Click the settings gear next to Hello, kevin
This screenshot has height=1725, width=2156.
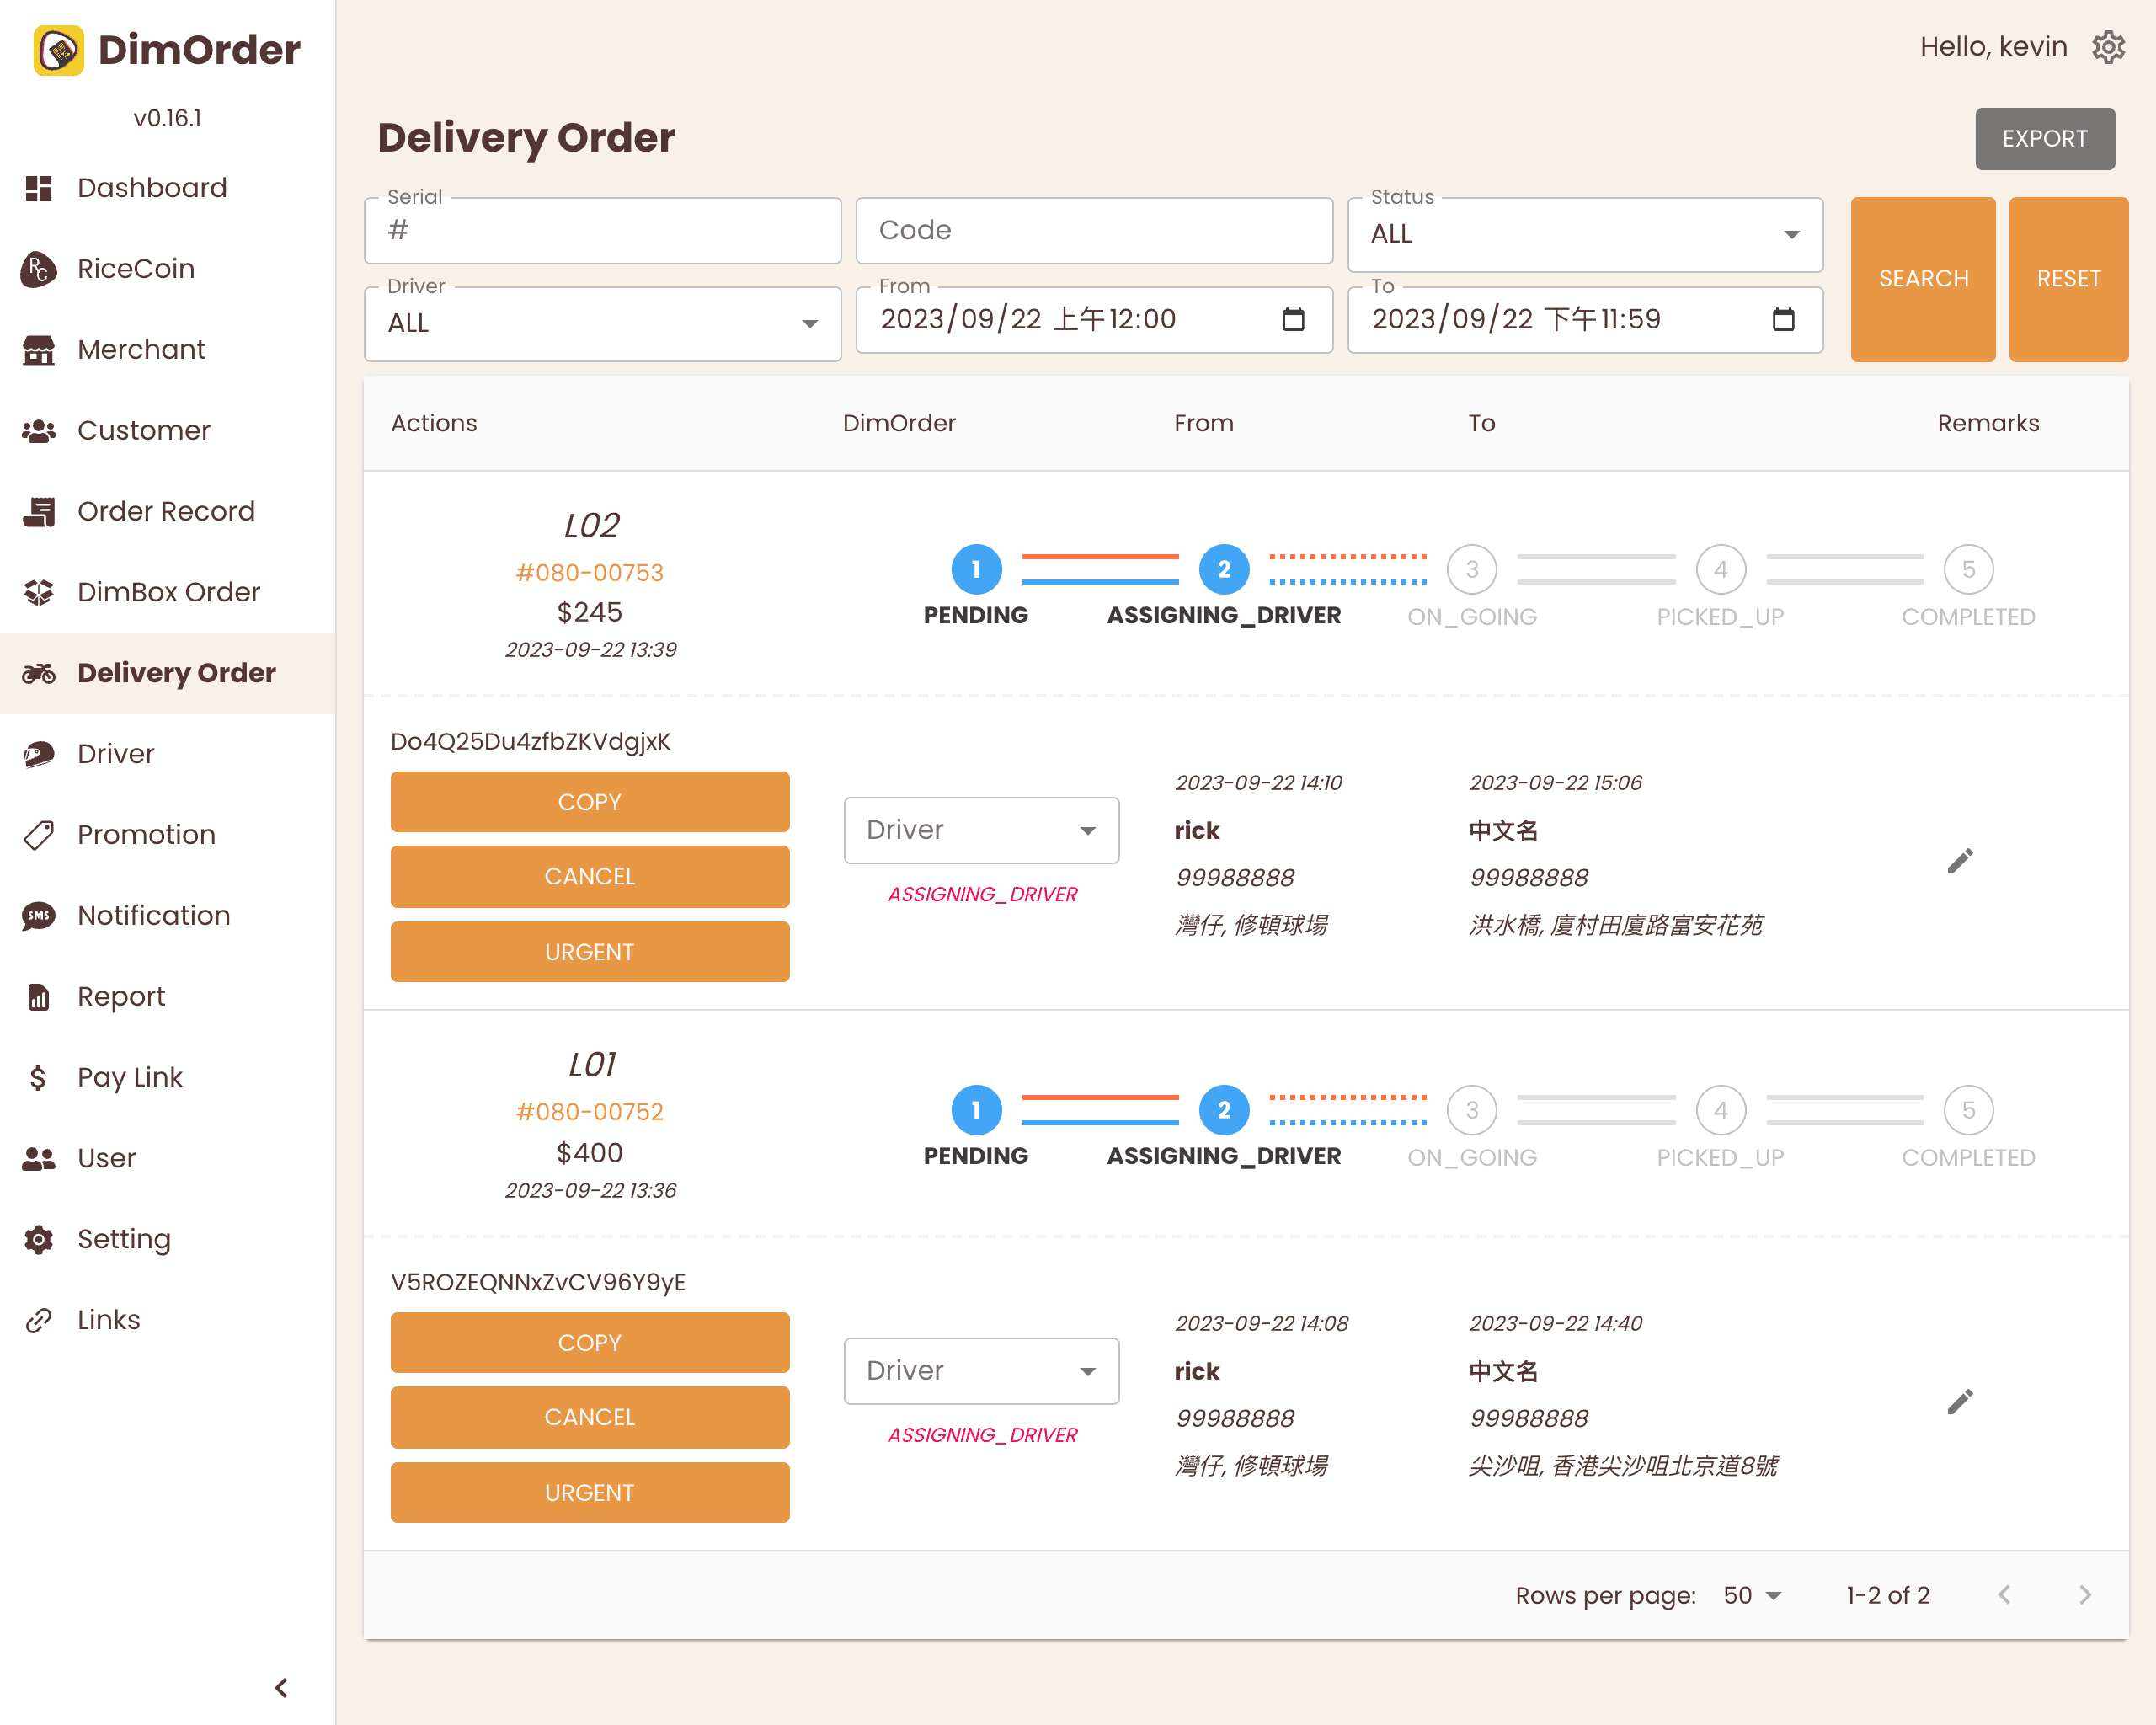(2108, 47)
